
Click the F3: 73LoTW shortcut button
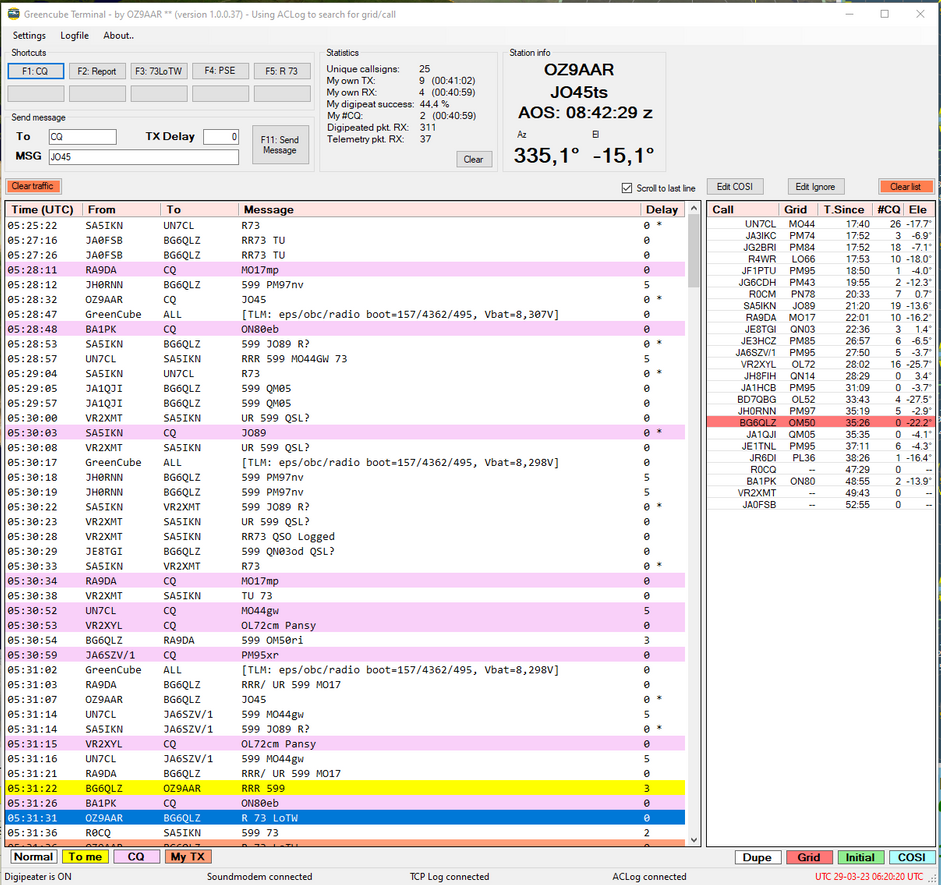coord(158,71)
